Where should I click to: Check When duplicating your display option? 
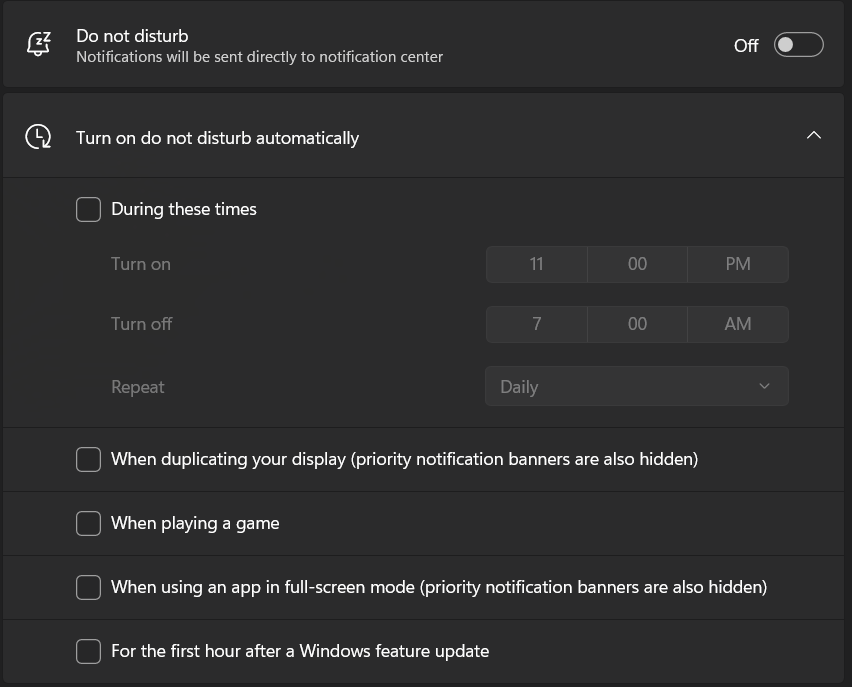click(x=89, y=459)
